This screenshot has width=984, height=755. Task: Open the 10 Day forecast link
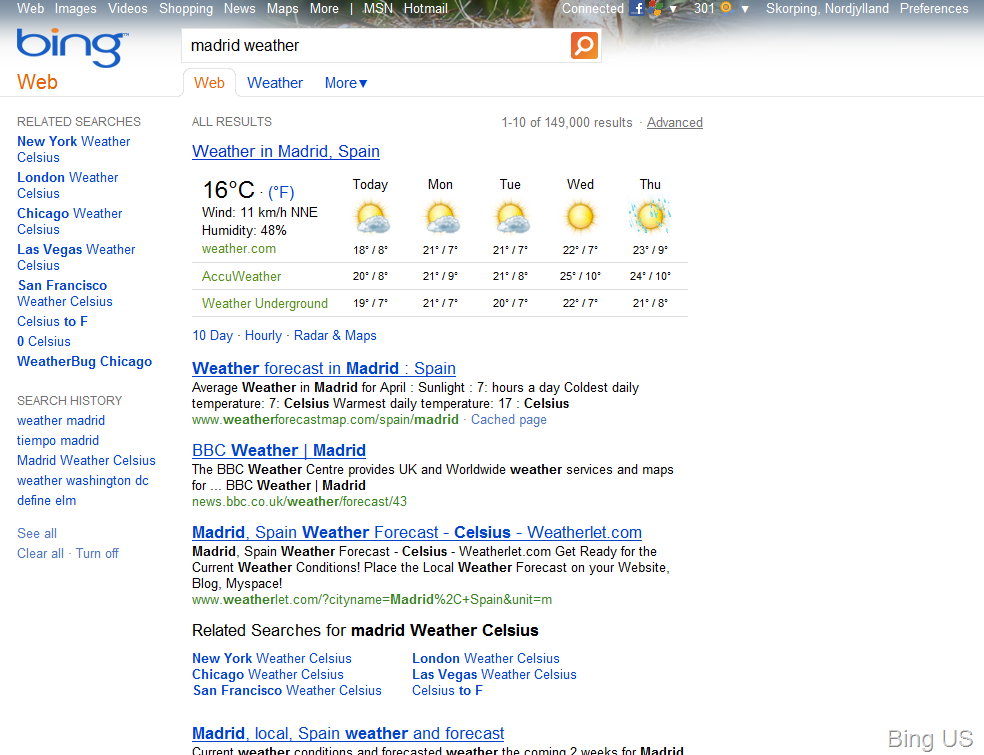212,335
